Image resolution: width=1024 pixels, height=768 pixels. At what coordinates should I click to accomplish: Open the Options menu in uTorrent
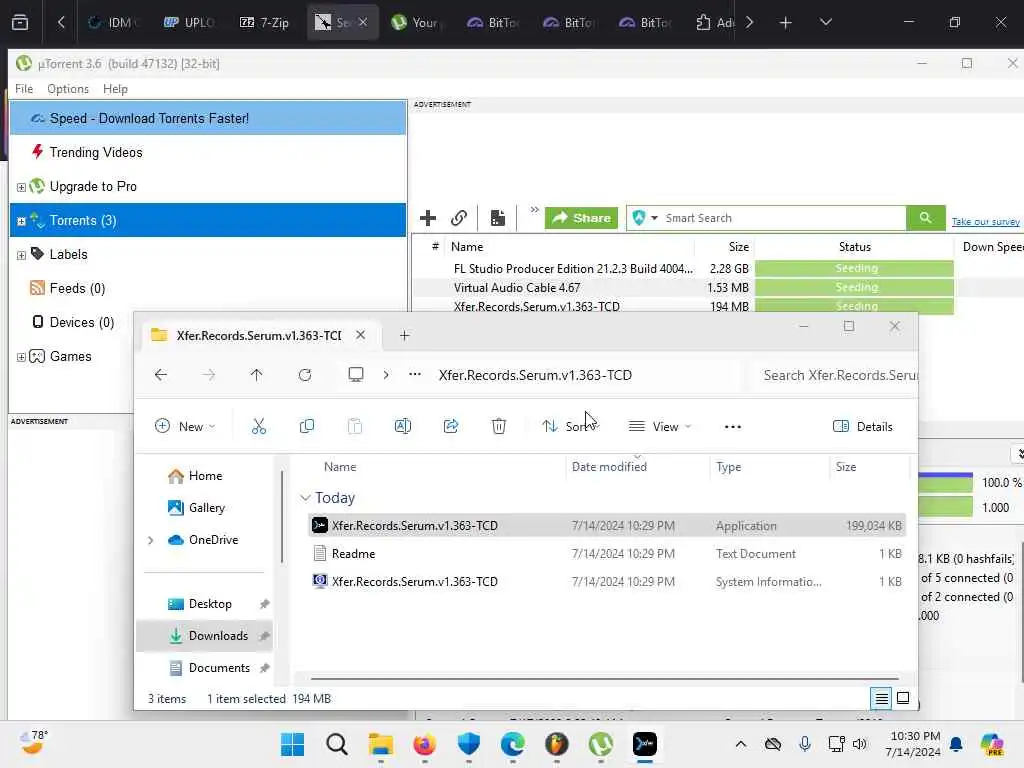(68, 89)
